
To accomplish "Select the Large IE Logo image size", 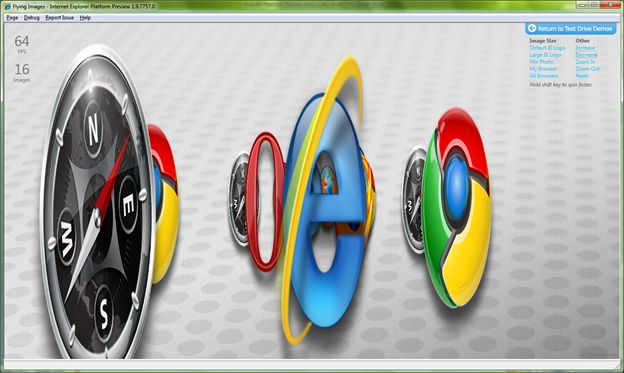I will point(545,55).
